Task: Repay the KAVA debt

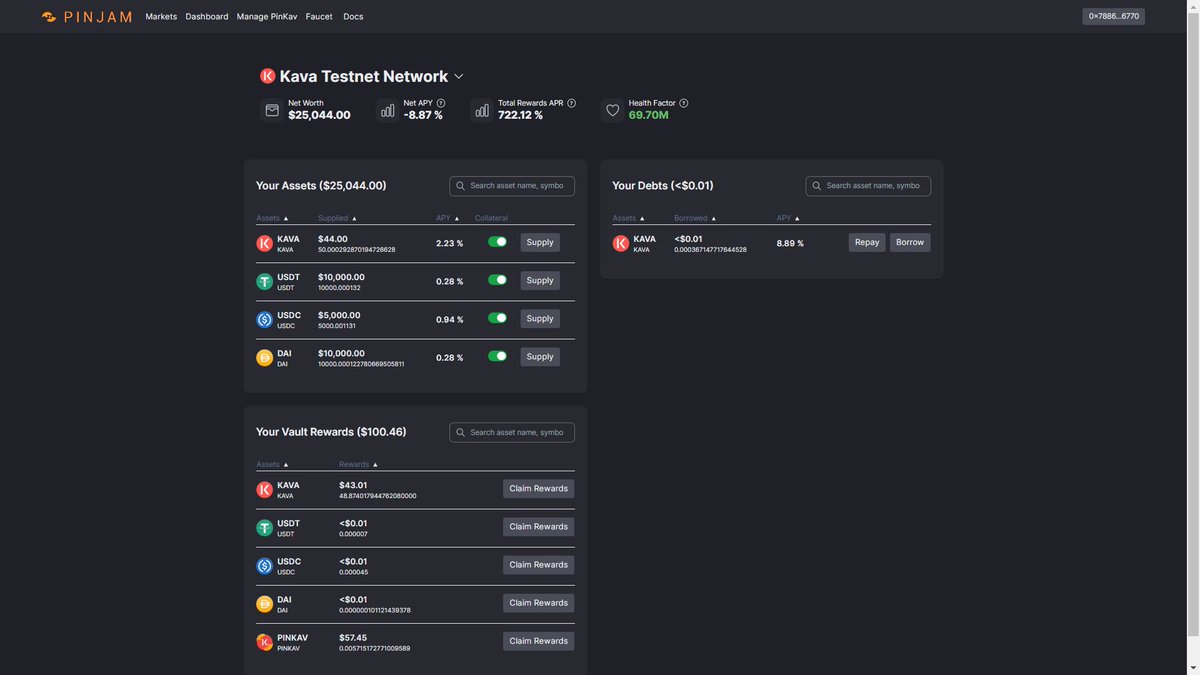Action: click(x=867, y=243)
